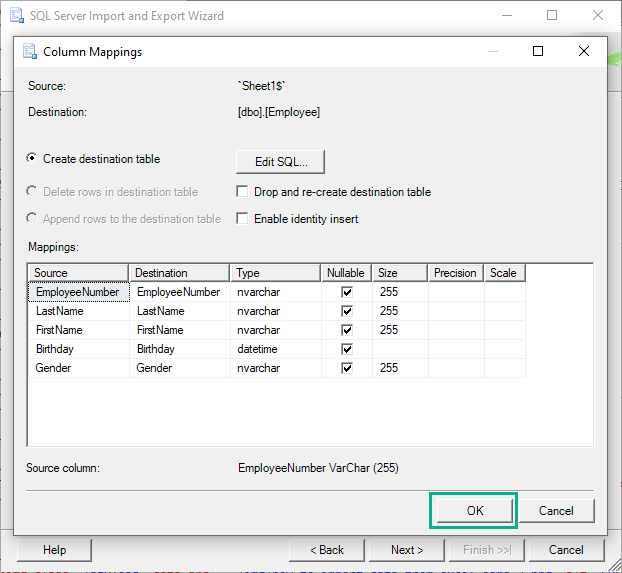Click Cancel in the Column Mappings dialog

[556, 511]
